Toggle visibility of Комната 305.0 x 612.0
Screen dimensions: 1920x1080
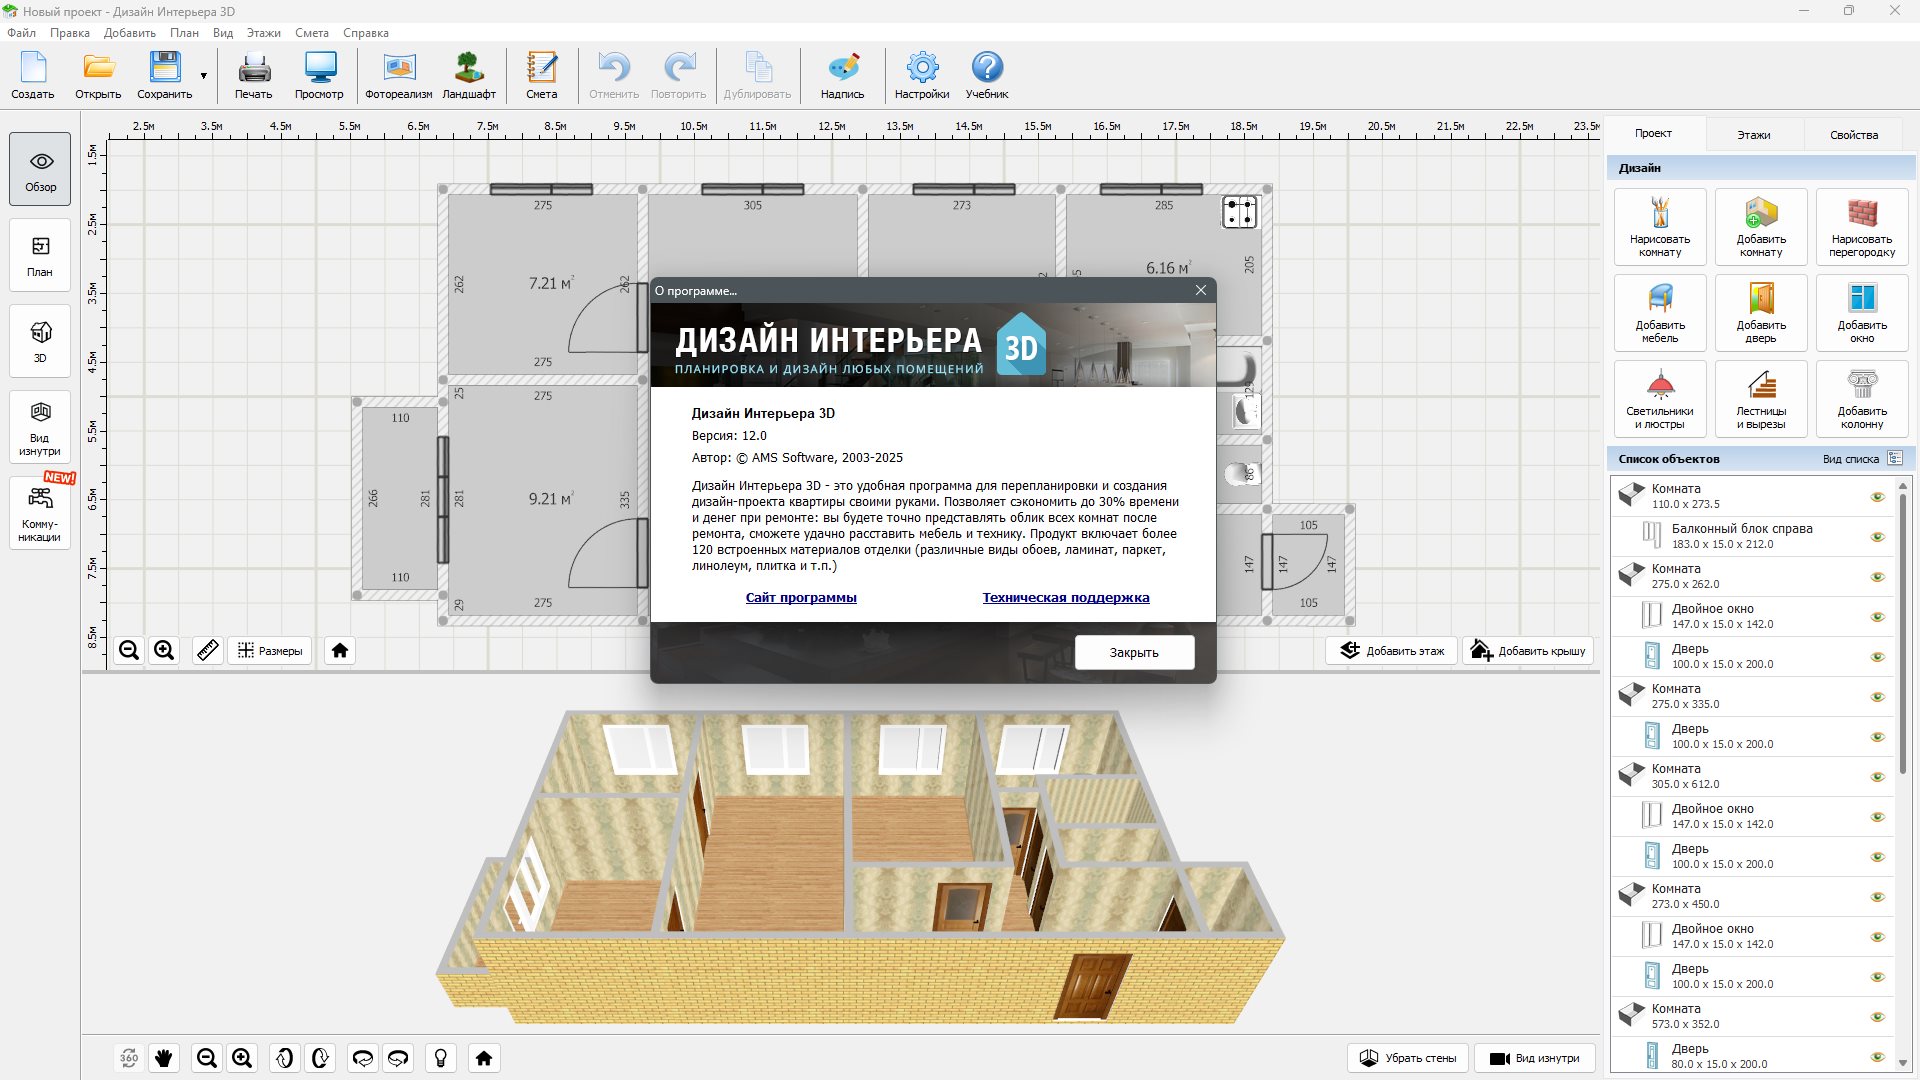(1877, 777)
